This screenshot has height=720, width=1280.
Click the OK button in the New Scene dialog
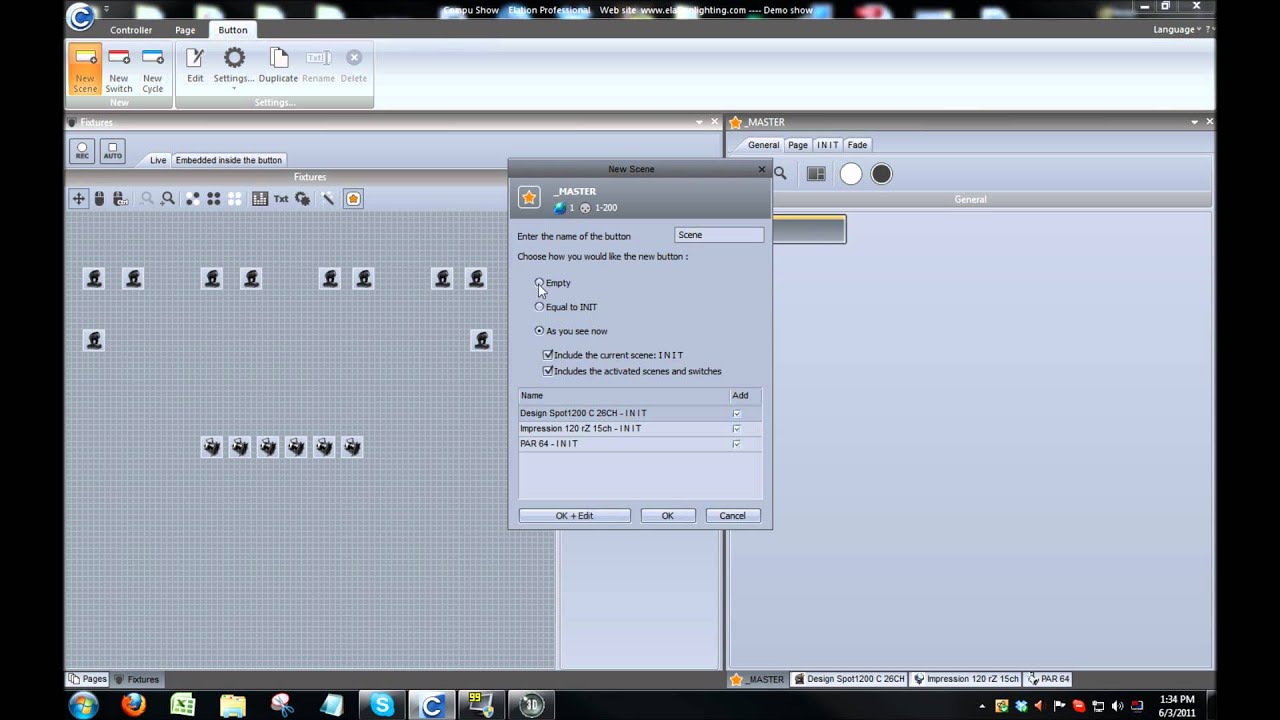[667, 516]
